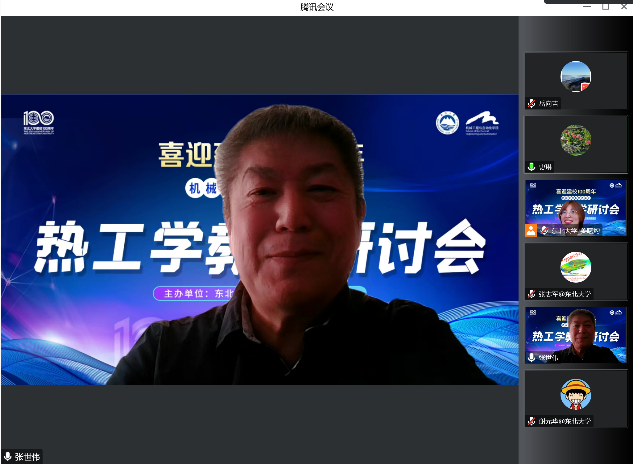Screen dimensions: 633x464
Task: Click the main speaker video area
Action: coord(260,240)
